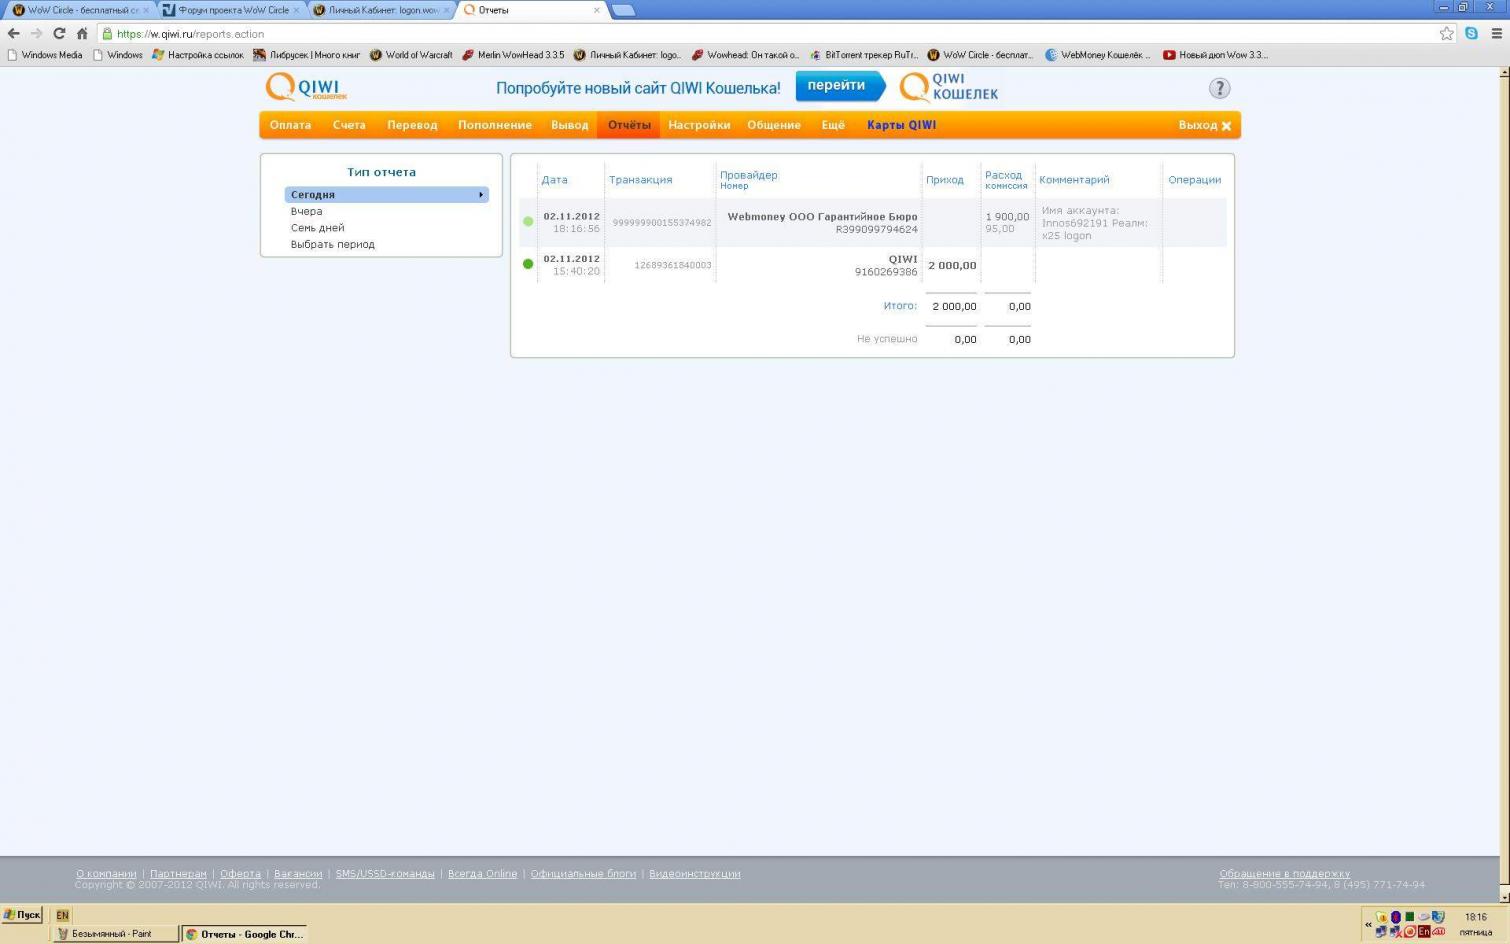This screenshot has height=944, width=1510.
Task: Open the Chrome menu hamburger icon
Action: point(1496,33)
